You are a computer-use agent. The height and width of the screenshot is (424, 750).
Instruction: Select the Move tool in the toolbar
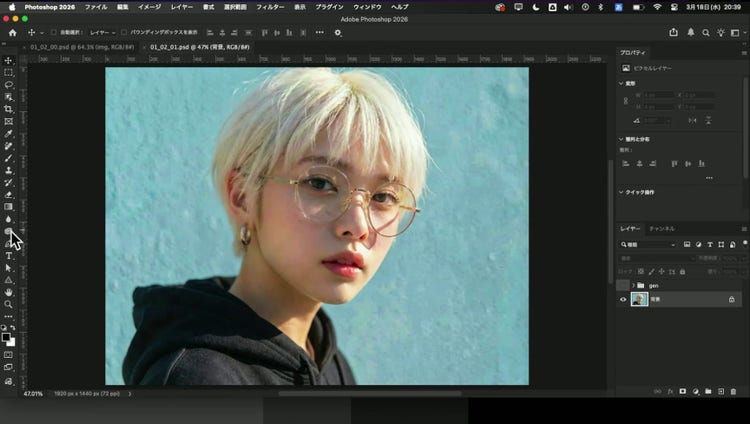click(x=9, y=61)
